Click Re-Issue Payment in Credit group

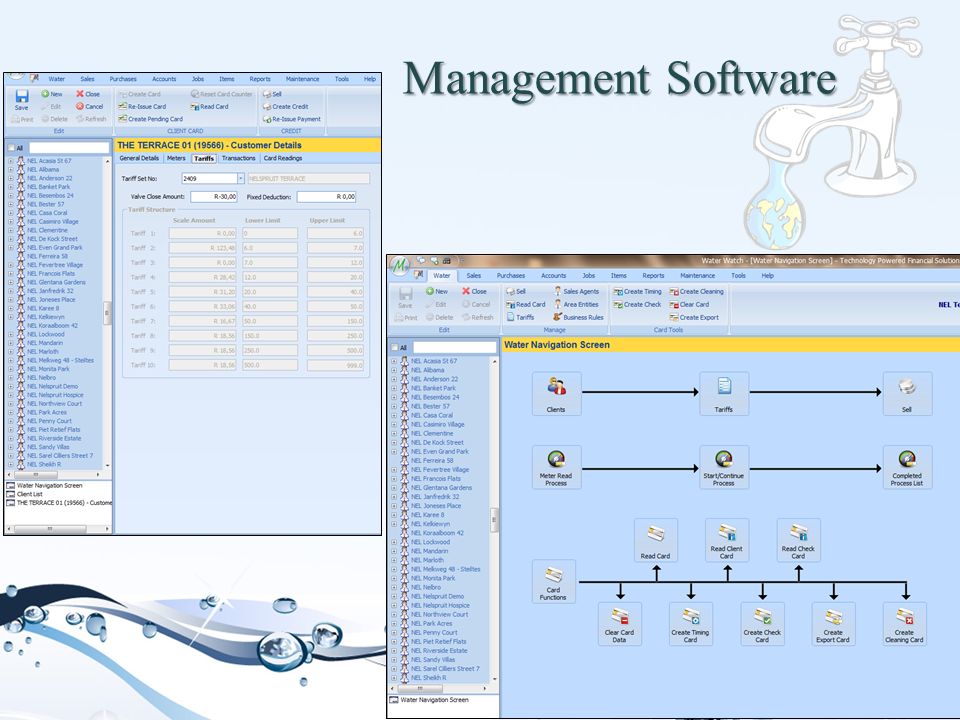pos(292,119)
